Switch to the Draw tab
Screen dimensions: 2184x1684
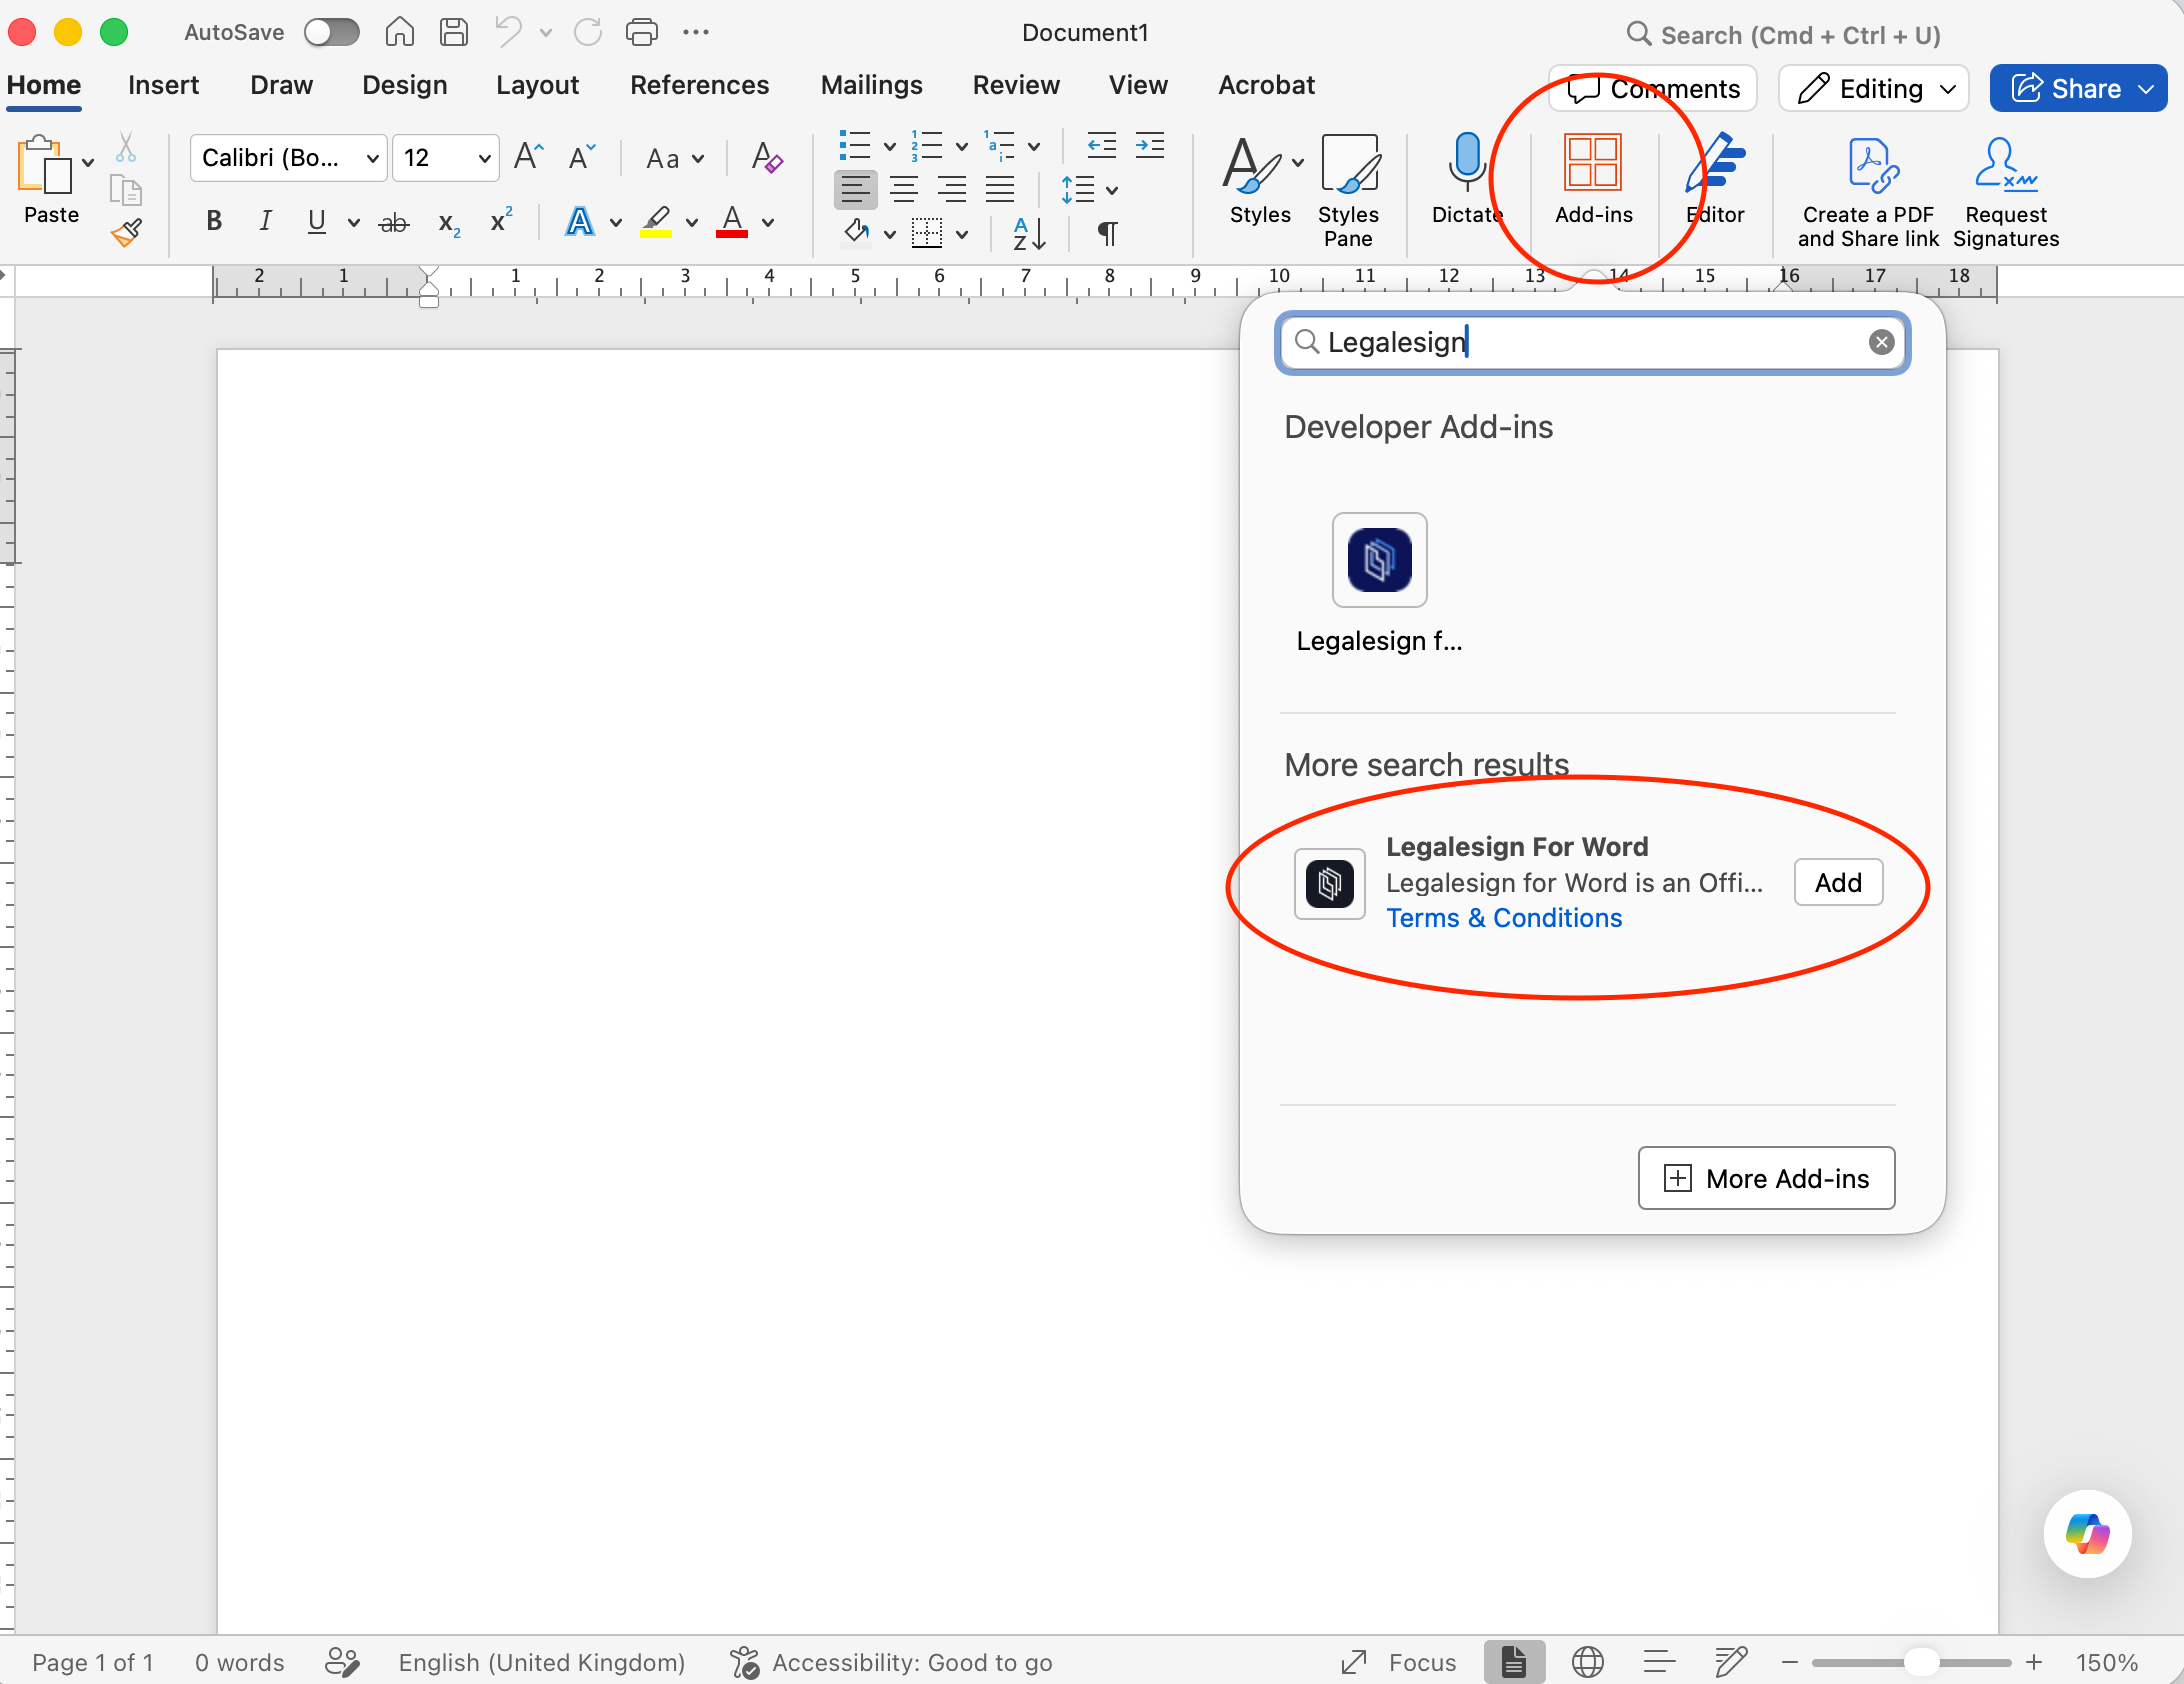point(281,85)
